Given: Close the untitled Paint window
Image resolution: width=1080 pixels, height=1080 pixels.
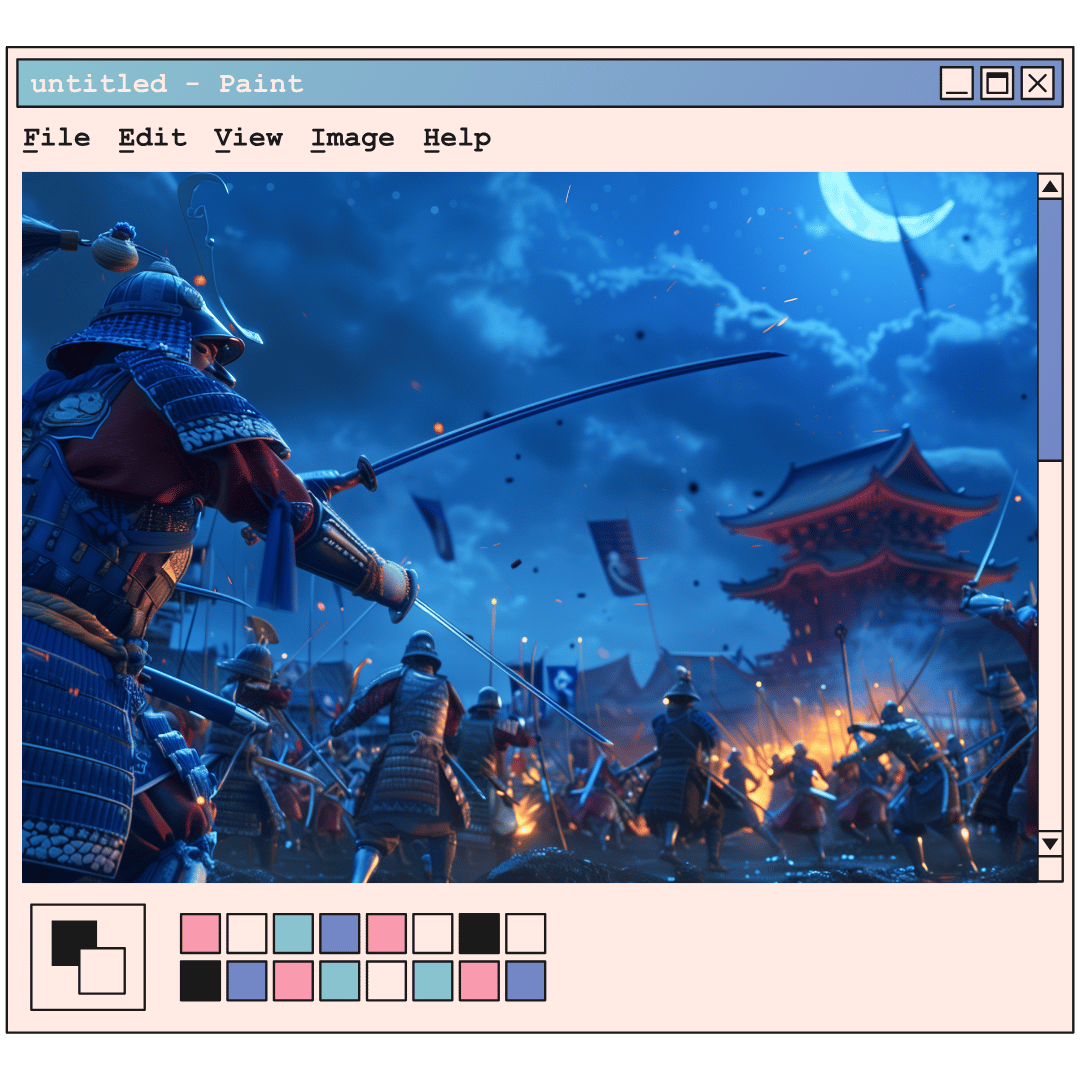Looking at the screenshot, I should click(x=1037, y=83).
